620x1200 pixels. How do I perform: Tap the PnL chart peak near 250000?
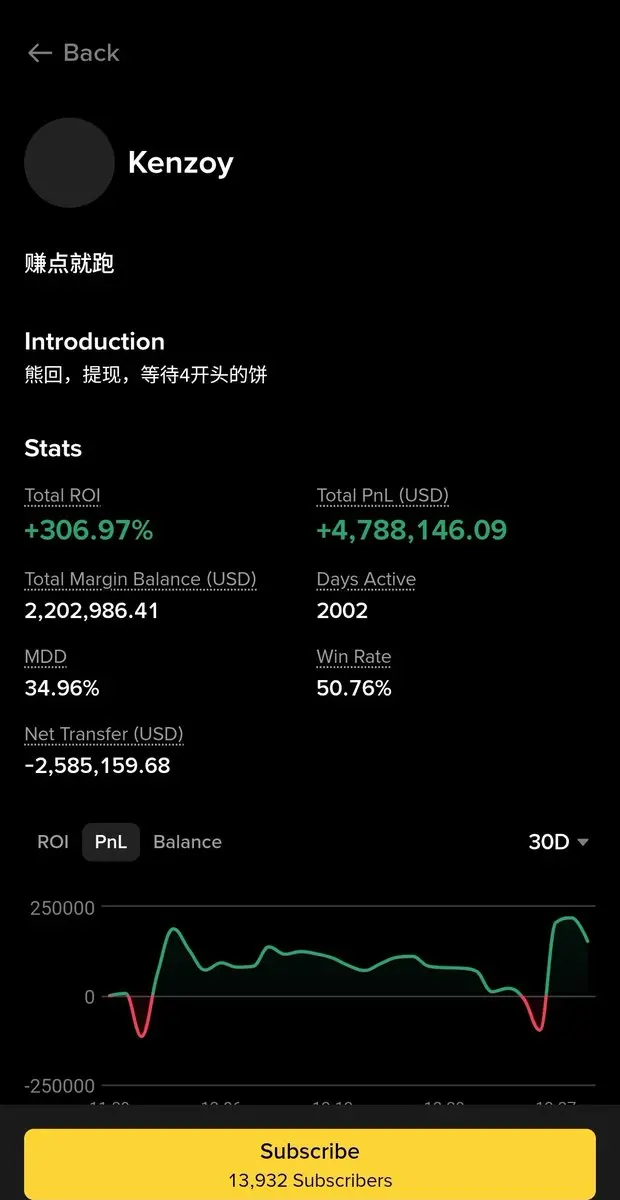click(568, 918)
